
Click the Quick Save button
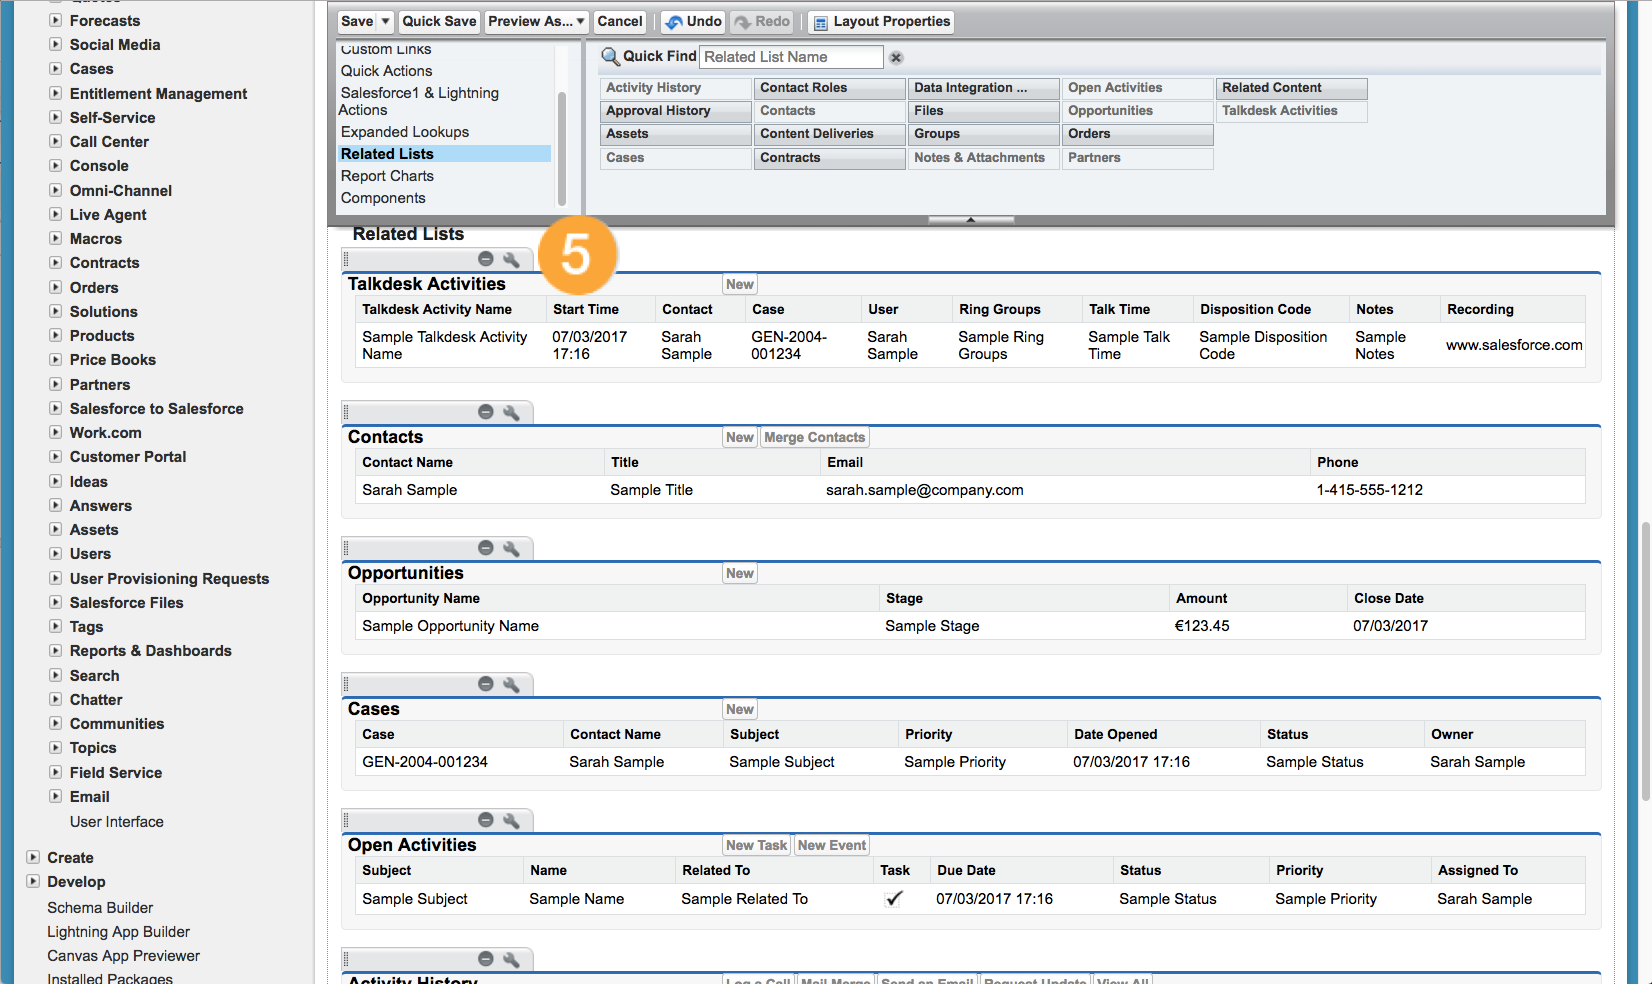pos(439,21)
